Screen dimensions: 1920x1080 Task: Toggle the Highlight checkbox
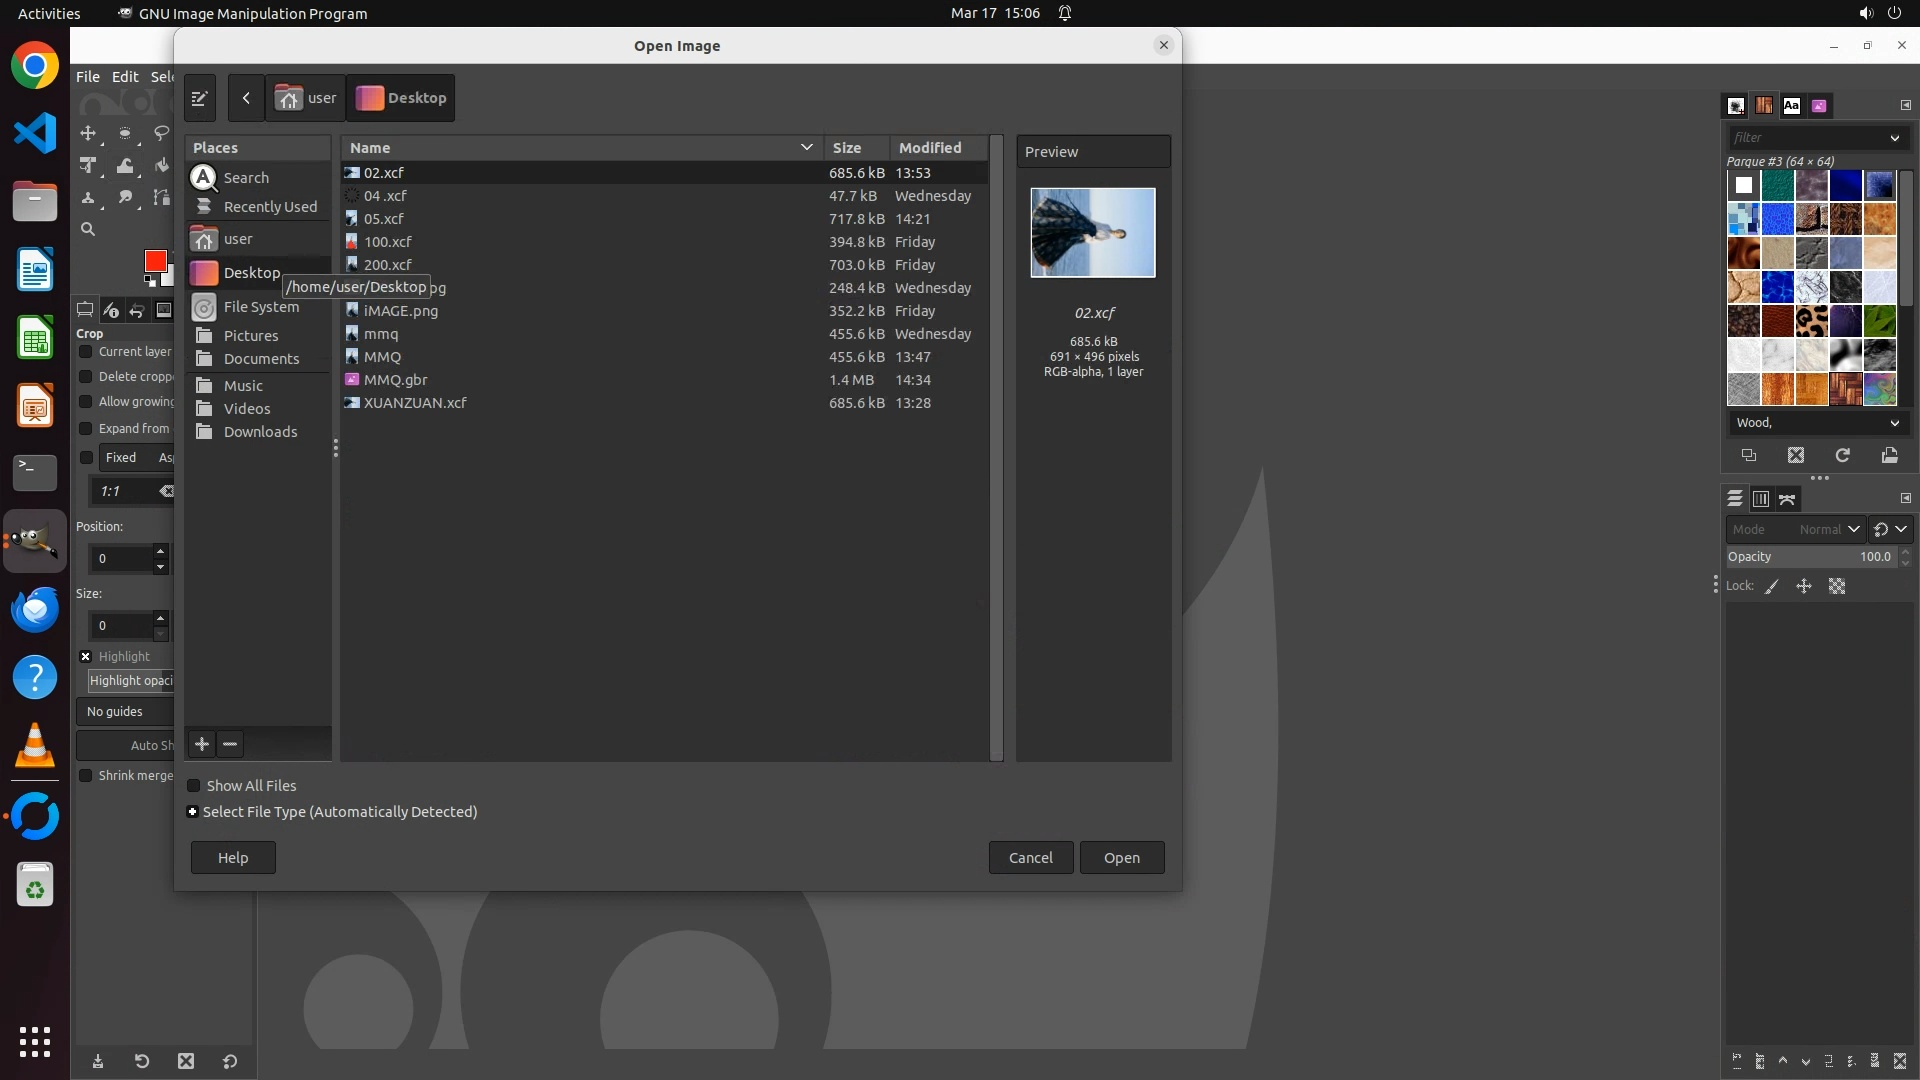tap(86, 657)
